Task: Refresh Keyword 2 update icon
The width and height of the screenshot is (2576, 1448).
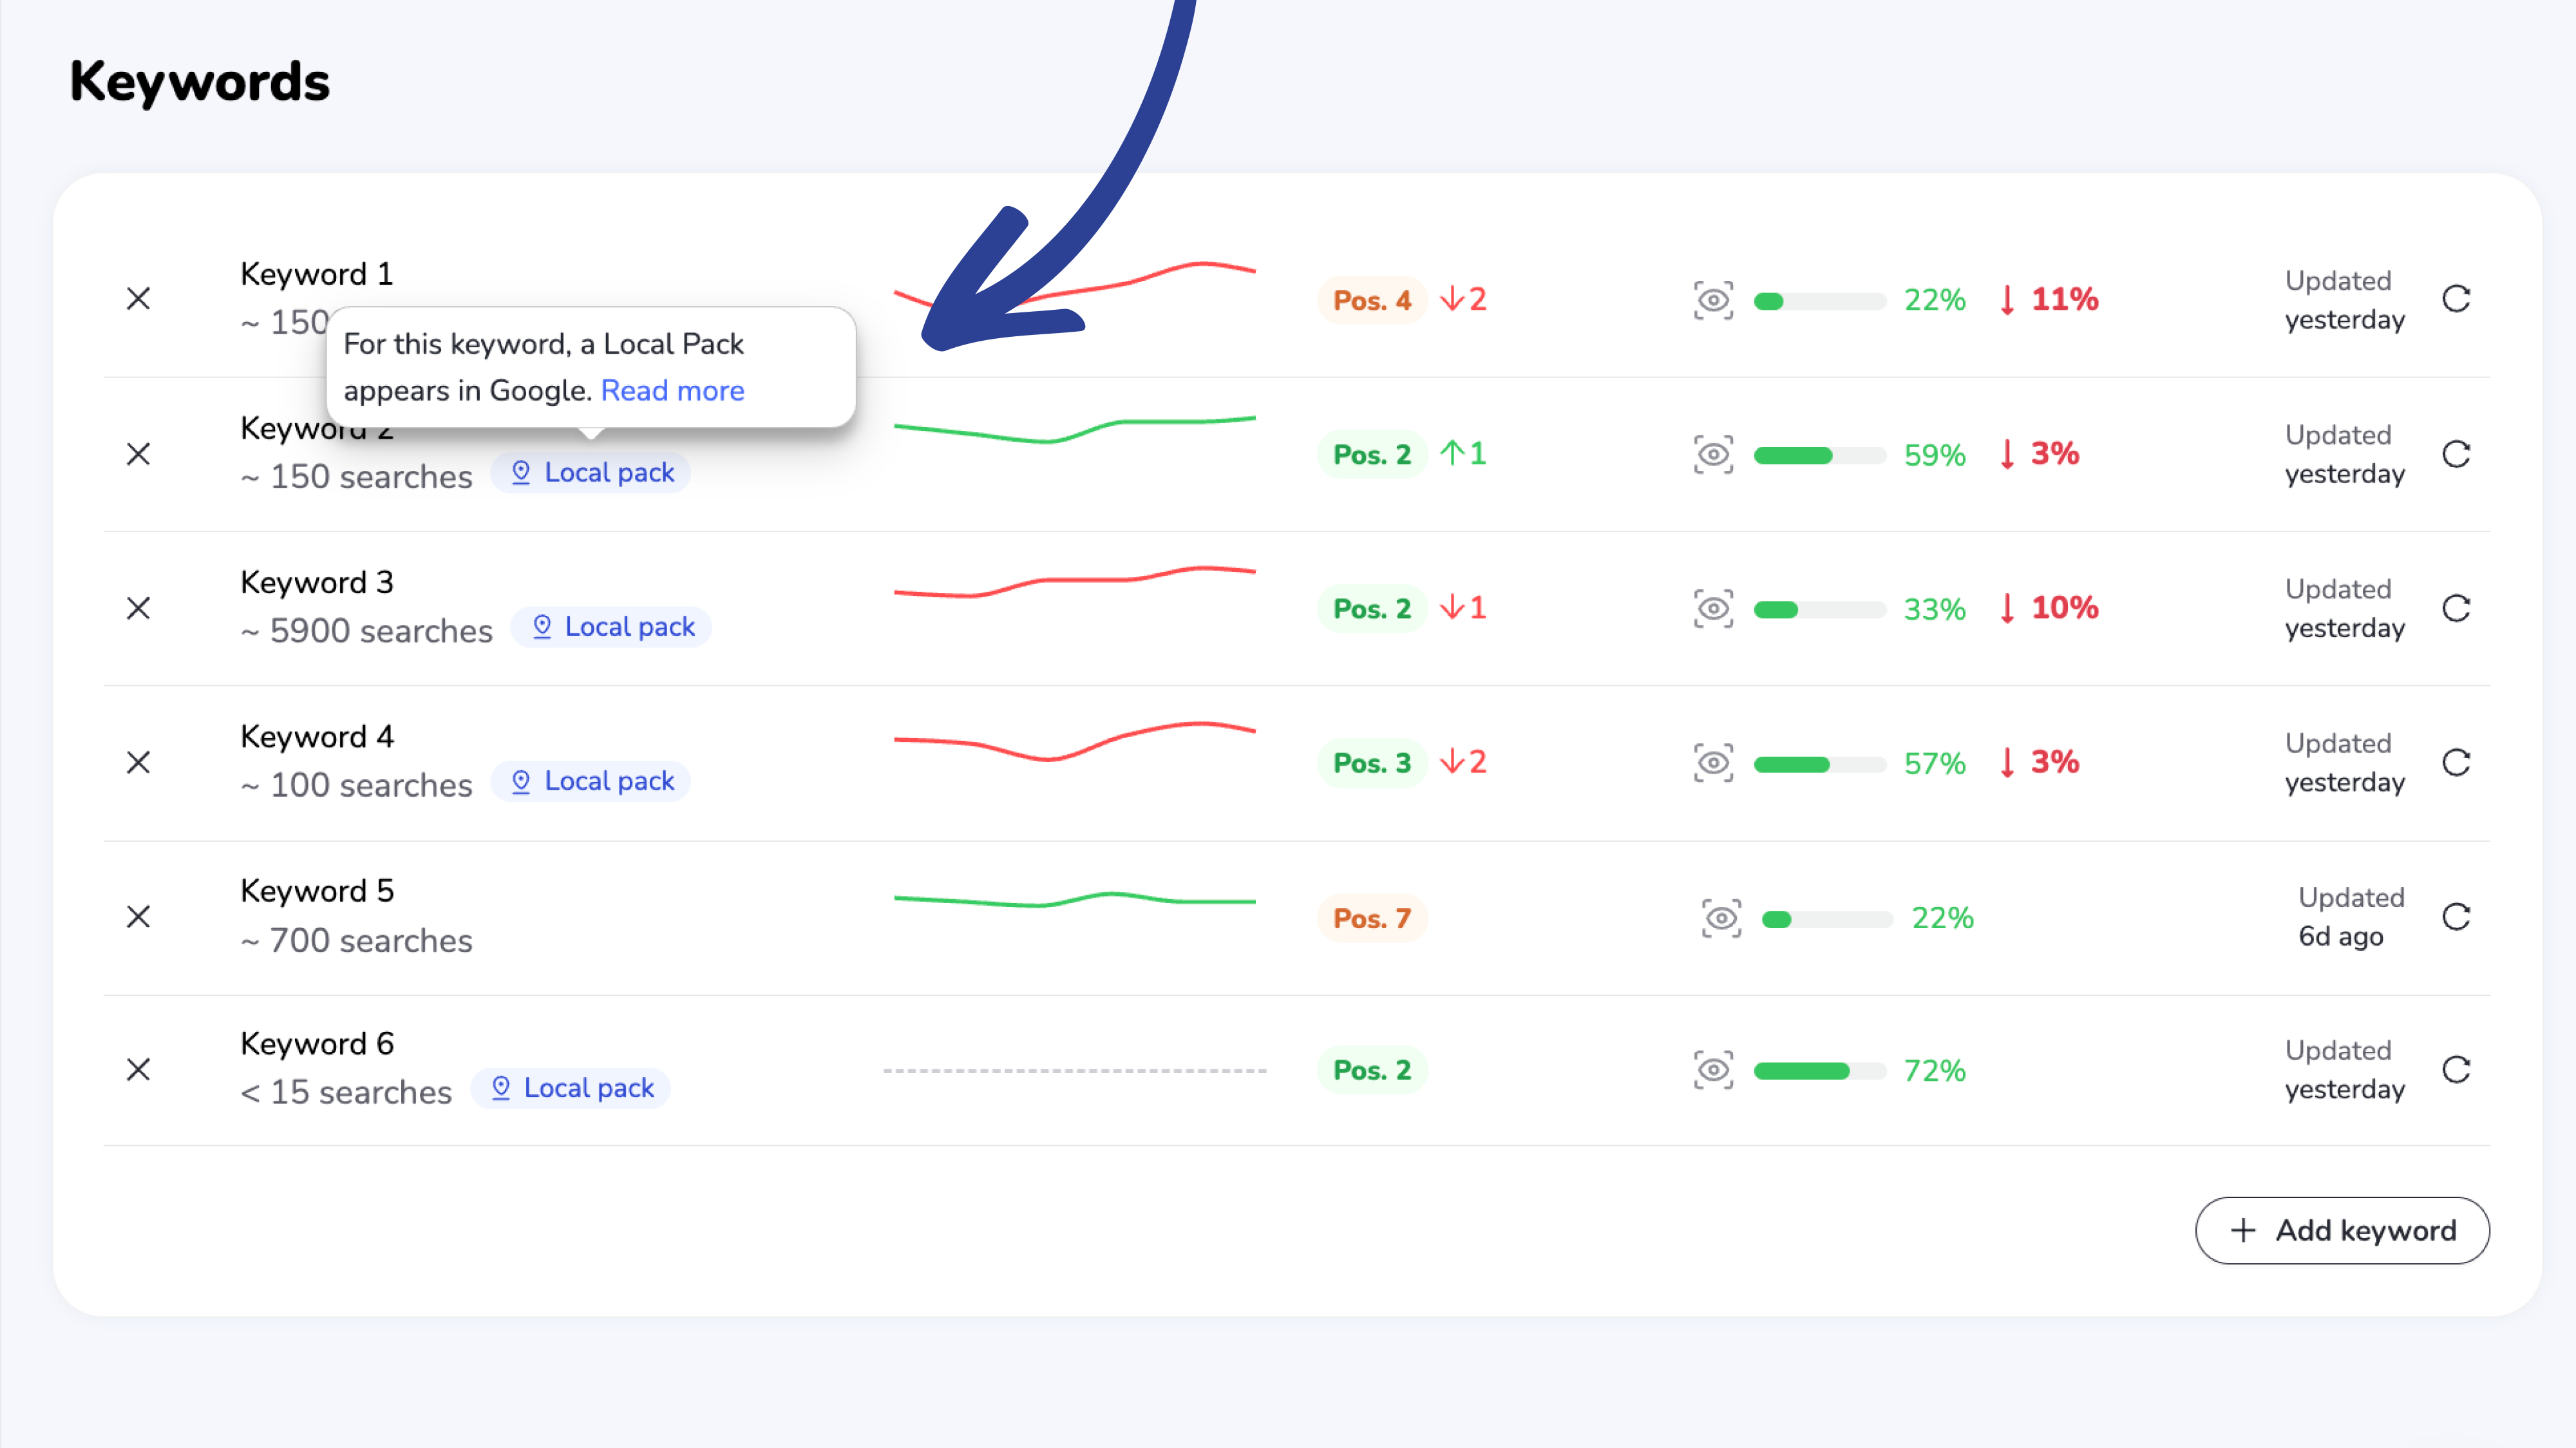Action: pyautogui.click(x=2456, y=454)
